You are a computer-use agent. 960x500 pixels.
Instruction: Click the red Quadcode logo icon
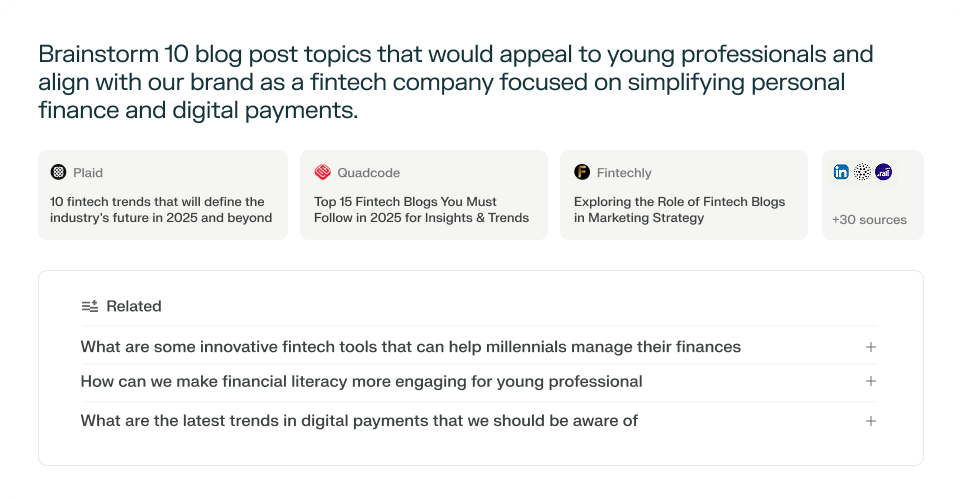(x=322, y=172)
